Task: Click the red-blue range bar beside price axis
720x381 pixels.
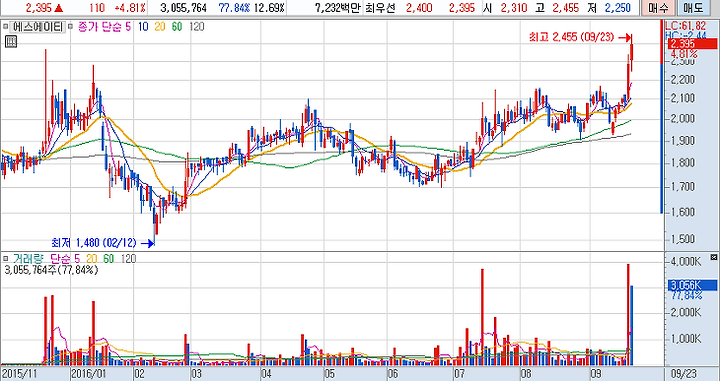Action: (662, 117)
